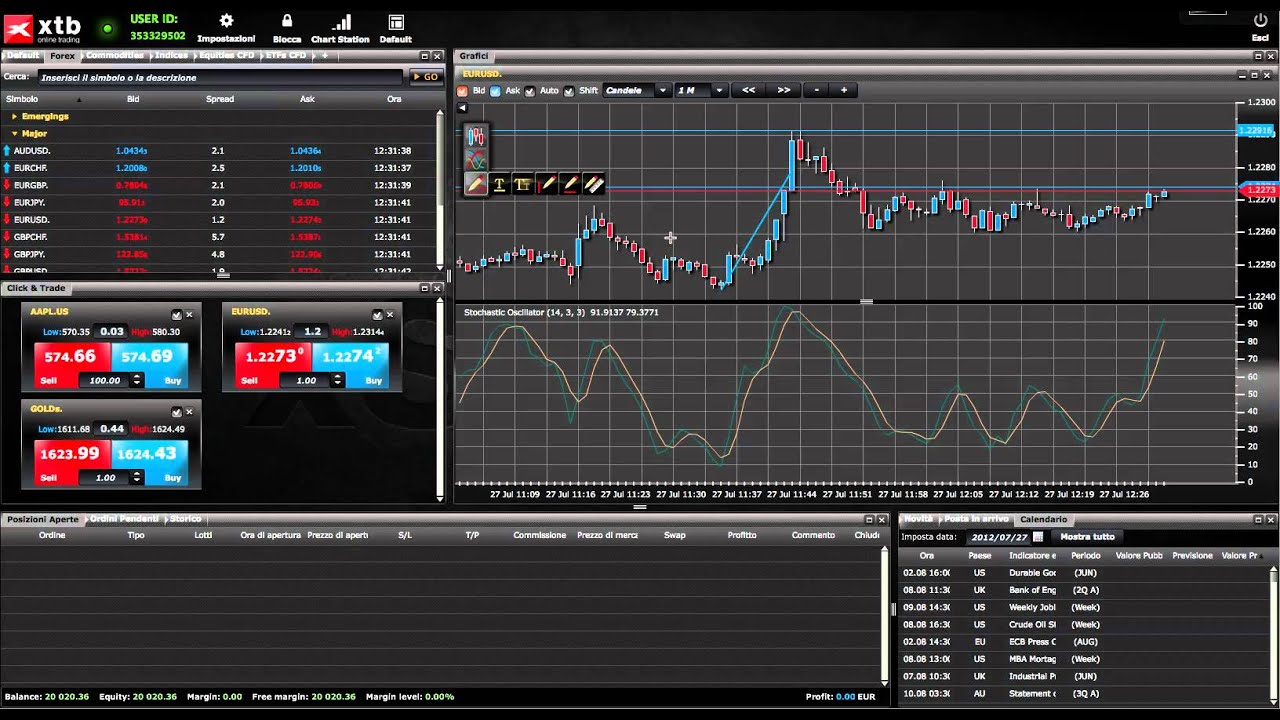Select the double-T text label tool
This screenshot has height=720, width=1280.
522,184
